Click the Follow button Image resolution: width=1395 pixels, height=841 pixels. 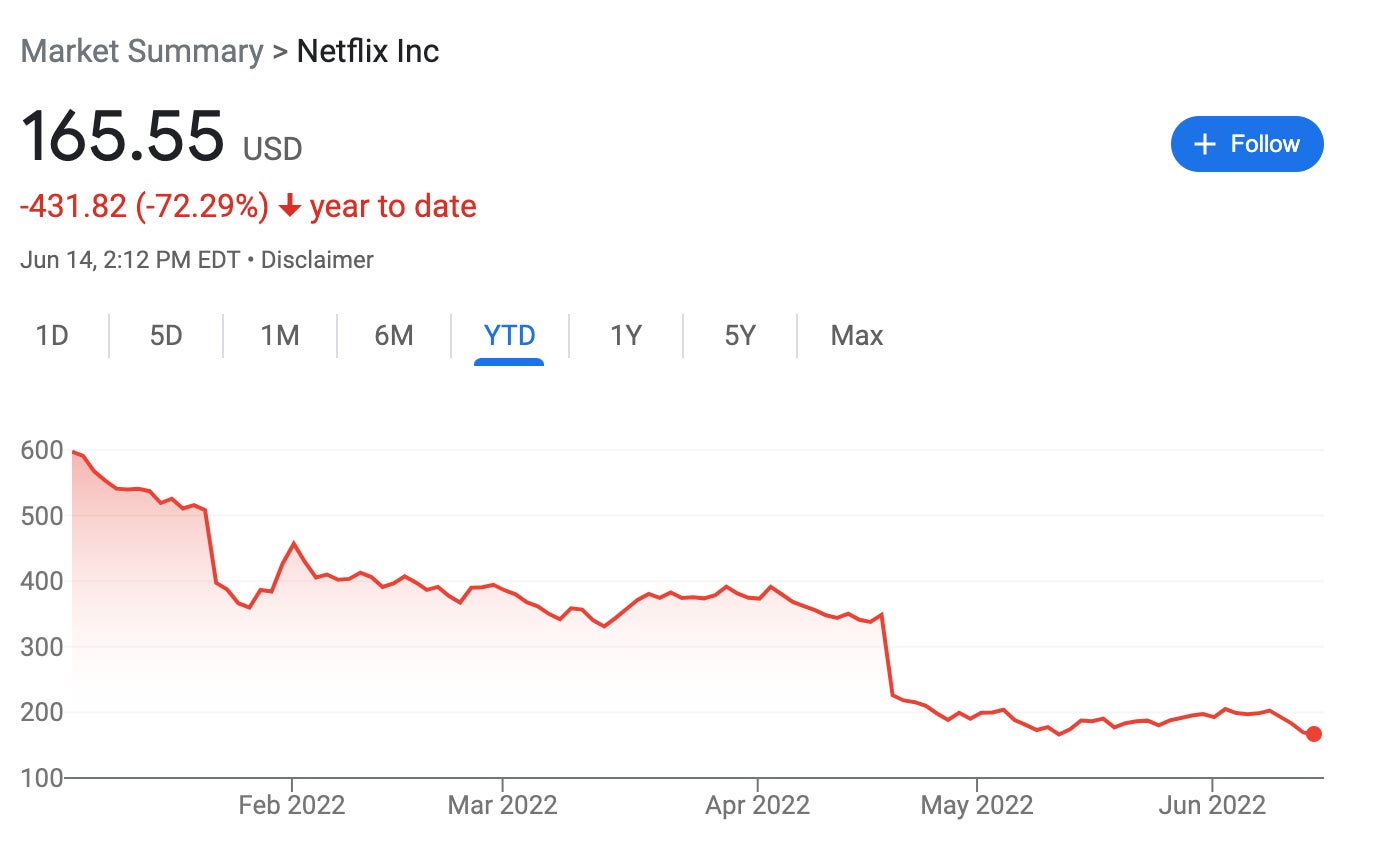click(1247, 144)
